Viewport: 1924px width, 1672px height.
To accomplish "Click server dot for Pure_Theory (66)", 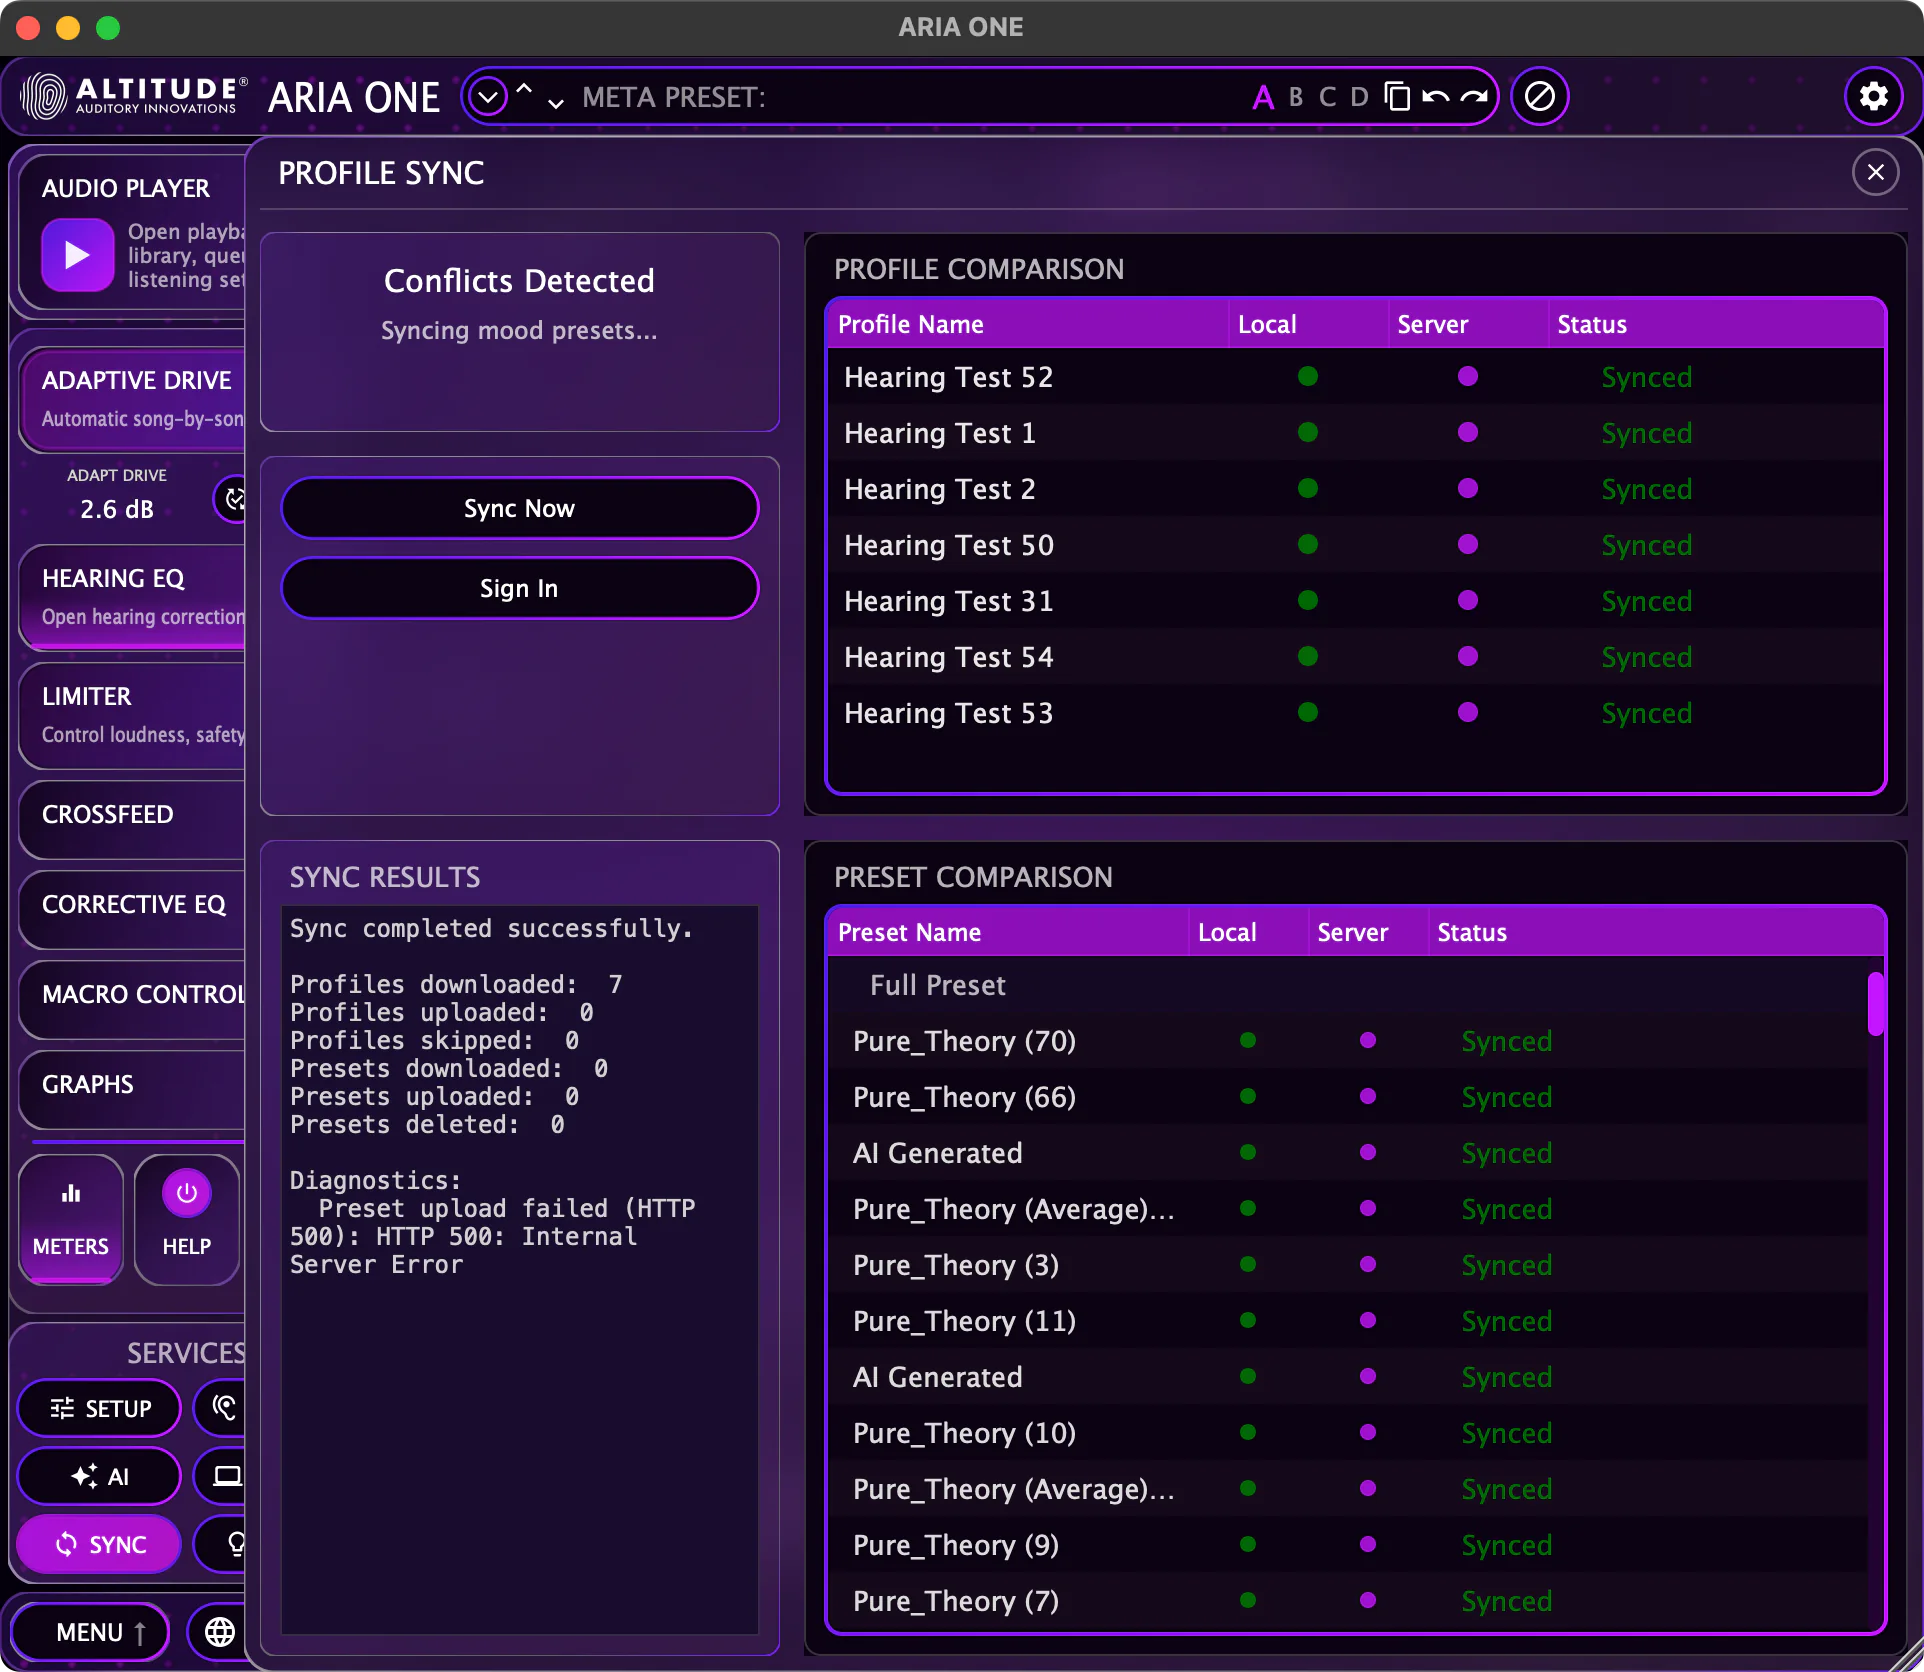I will (x=1367, y=1096).
